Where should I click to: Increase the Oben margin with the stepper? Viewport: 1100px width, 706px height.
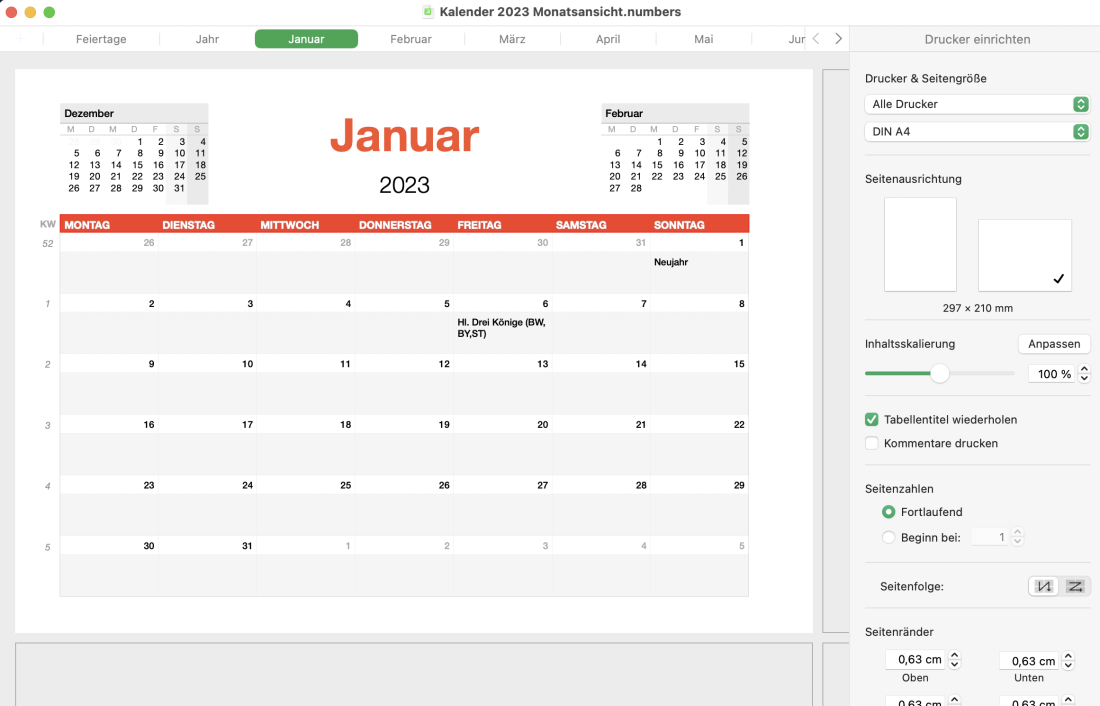[x=954, y=654]
